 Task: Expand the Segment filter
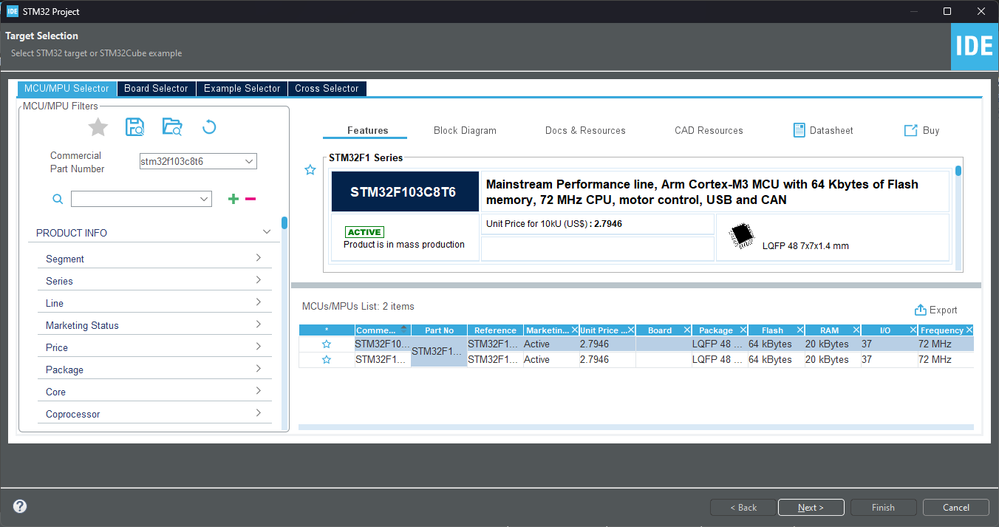pos(258,258)
